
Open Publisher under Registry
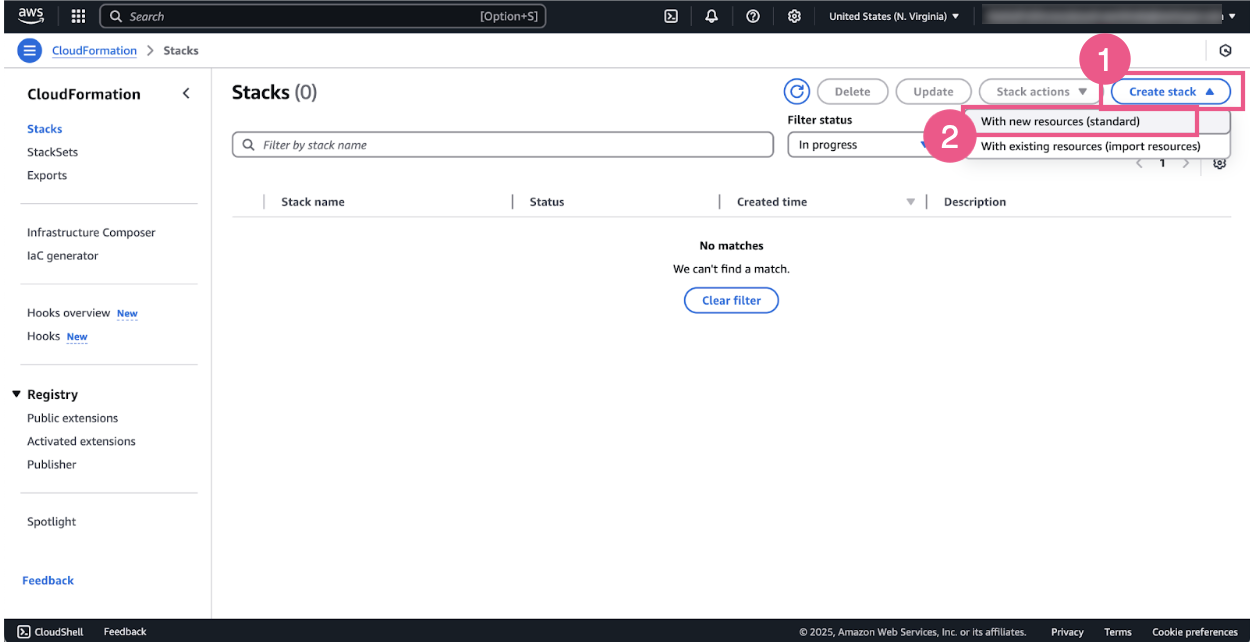click(x=52, y=464)
